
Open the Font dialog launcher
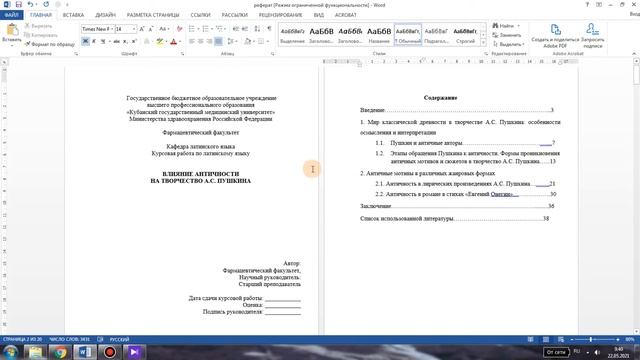182,54
